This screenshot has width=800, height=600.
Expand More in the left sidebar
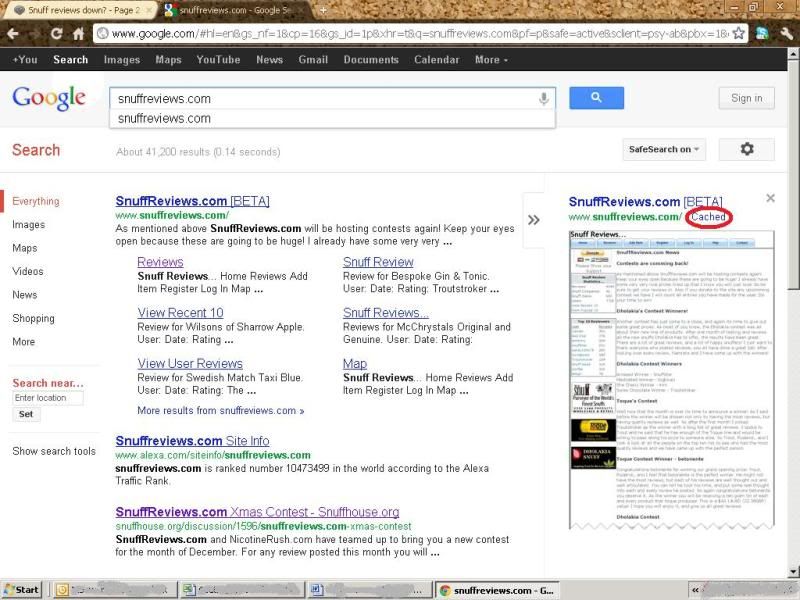coord(23,341)
